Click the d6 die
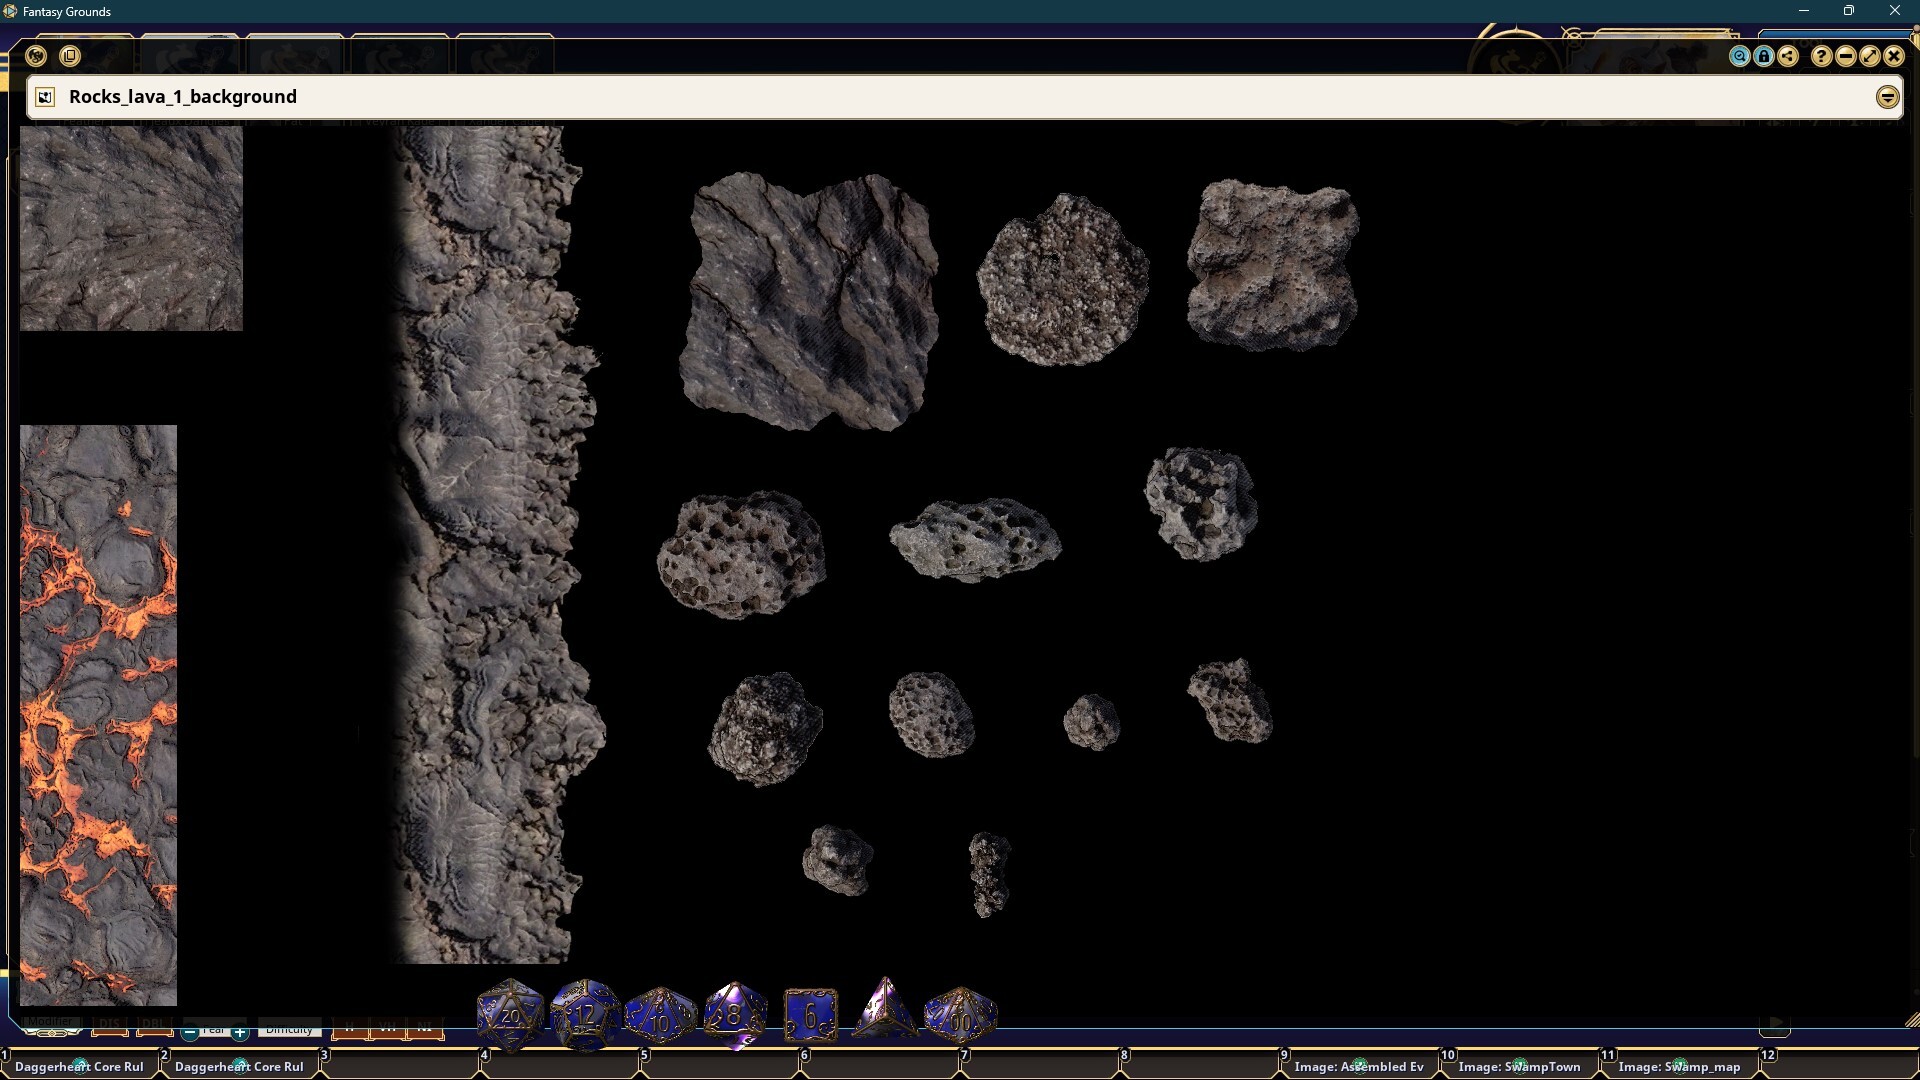The width and height of the screenshot is (1920, 1080). point(810,1015)
